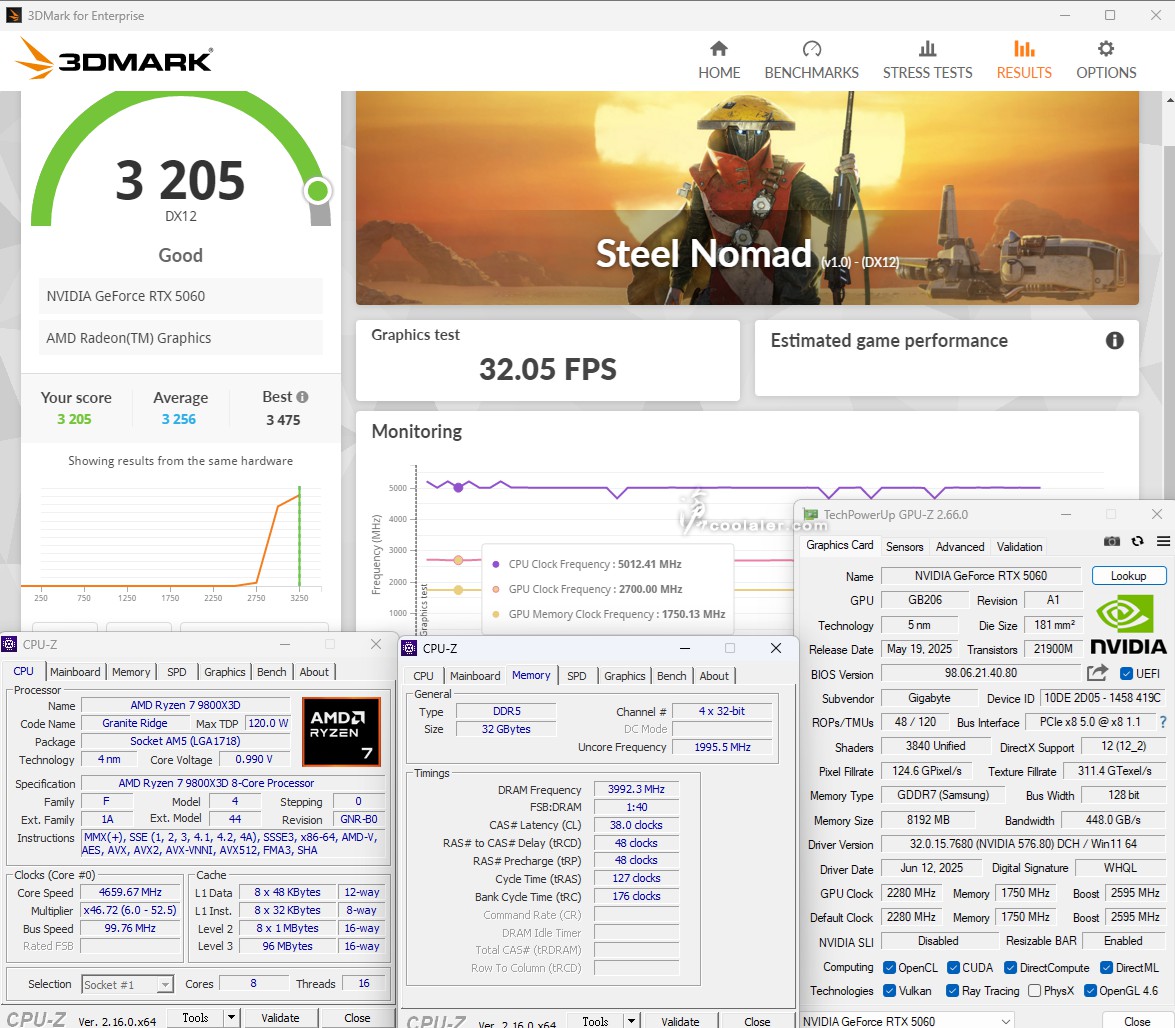Click the GPU-Z title bar app icon
This screenshot has height=1028, width=1175.
810,515
